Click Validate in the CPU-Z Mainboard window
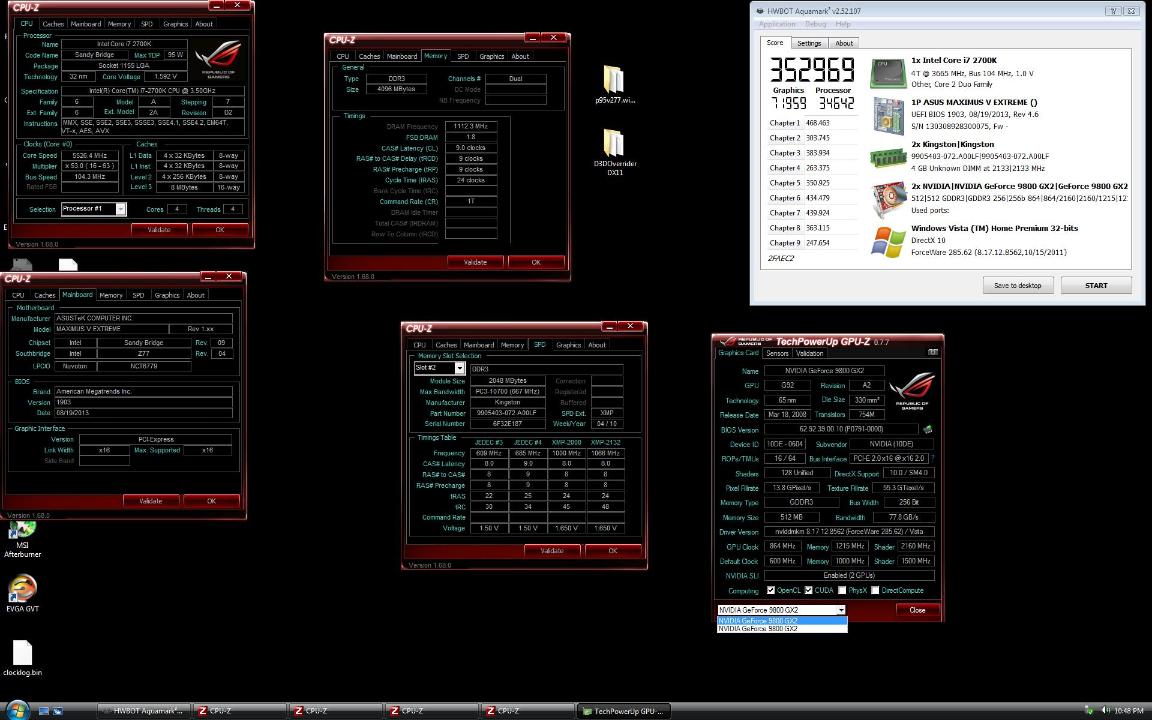The height and width of the screenshot is (720, 1152). [x=151, y=501]
